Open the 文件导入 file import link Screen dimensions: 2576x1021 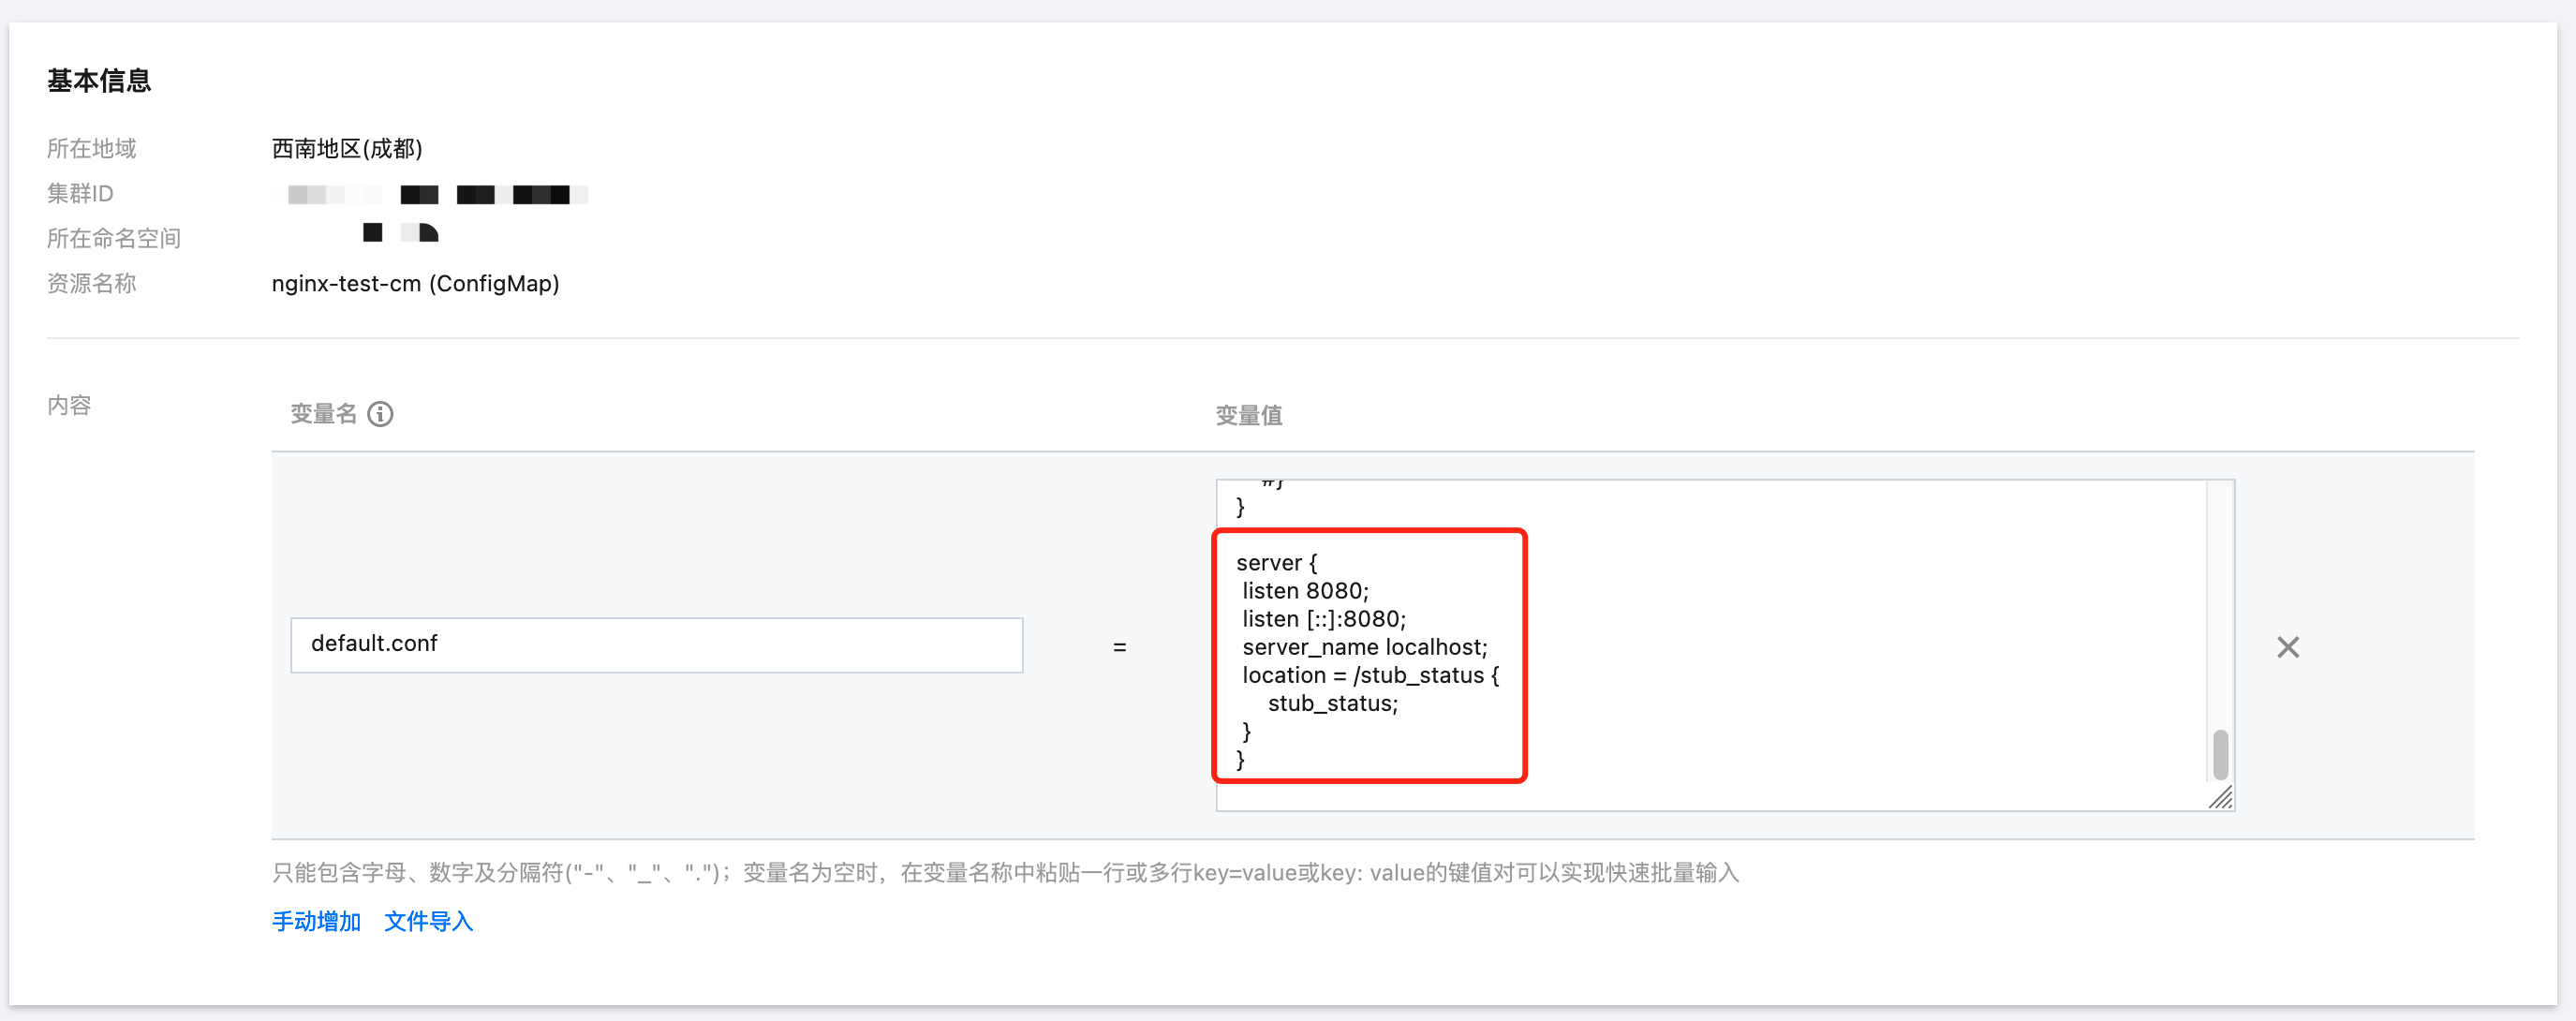tap(428, 921)
